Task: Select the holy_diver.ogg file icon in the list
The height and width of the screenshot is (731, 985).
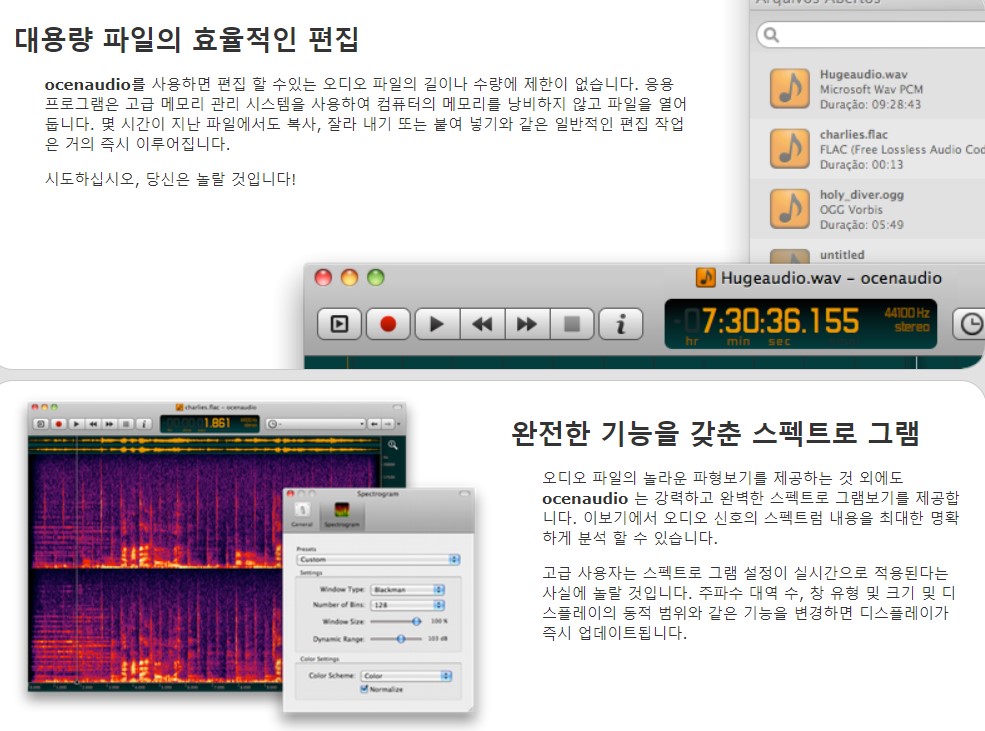Action: pyautogui.click(x=790, y=209)
